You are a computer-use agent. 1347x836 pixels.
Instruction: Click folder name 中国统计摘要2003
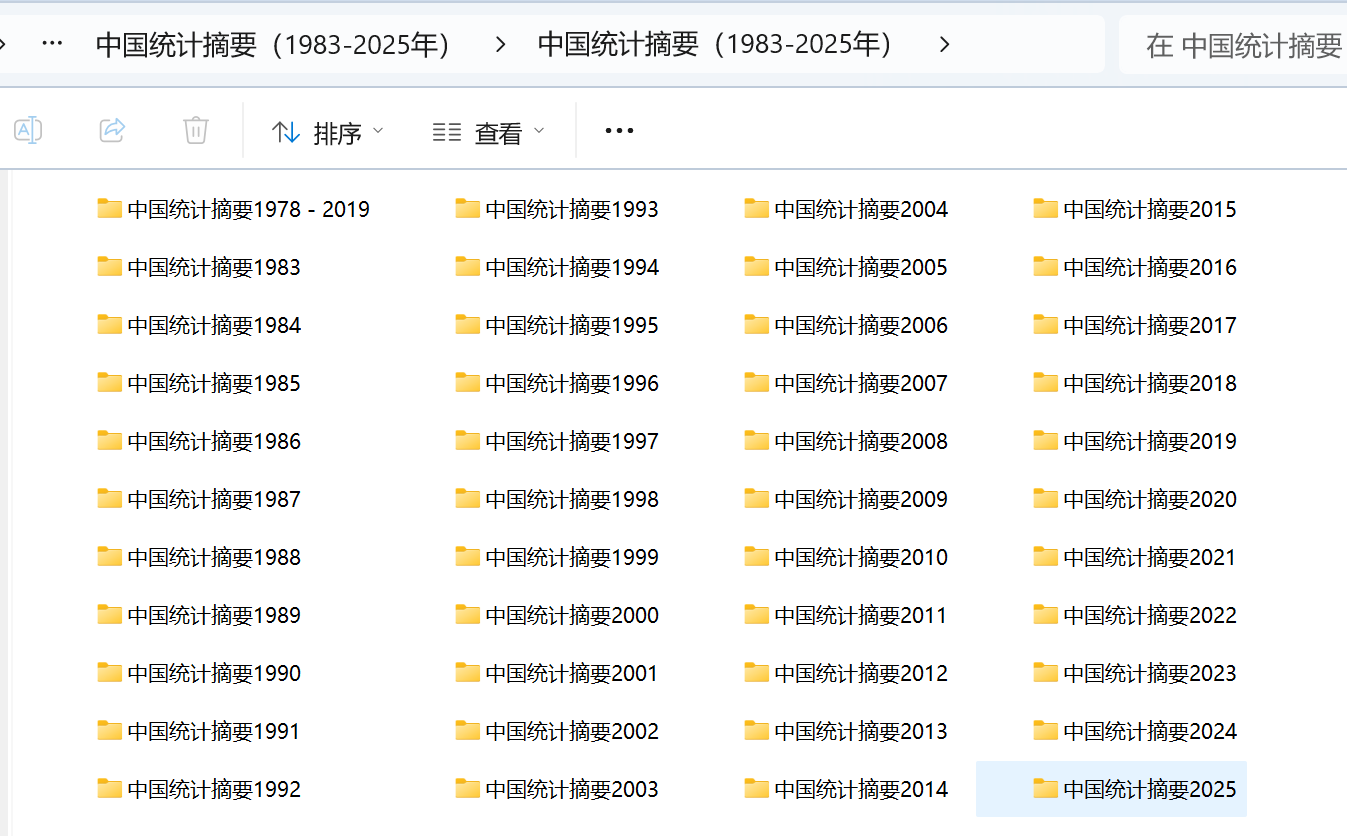[572, 789]
